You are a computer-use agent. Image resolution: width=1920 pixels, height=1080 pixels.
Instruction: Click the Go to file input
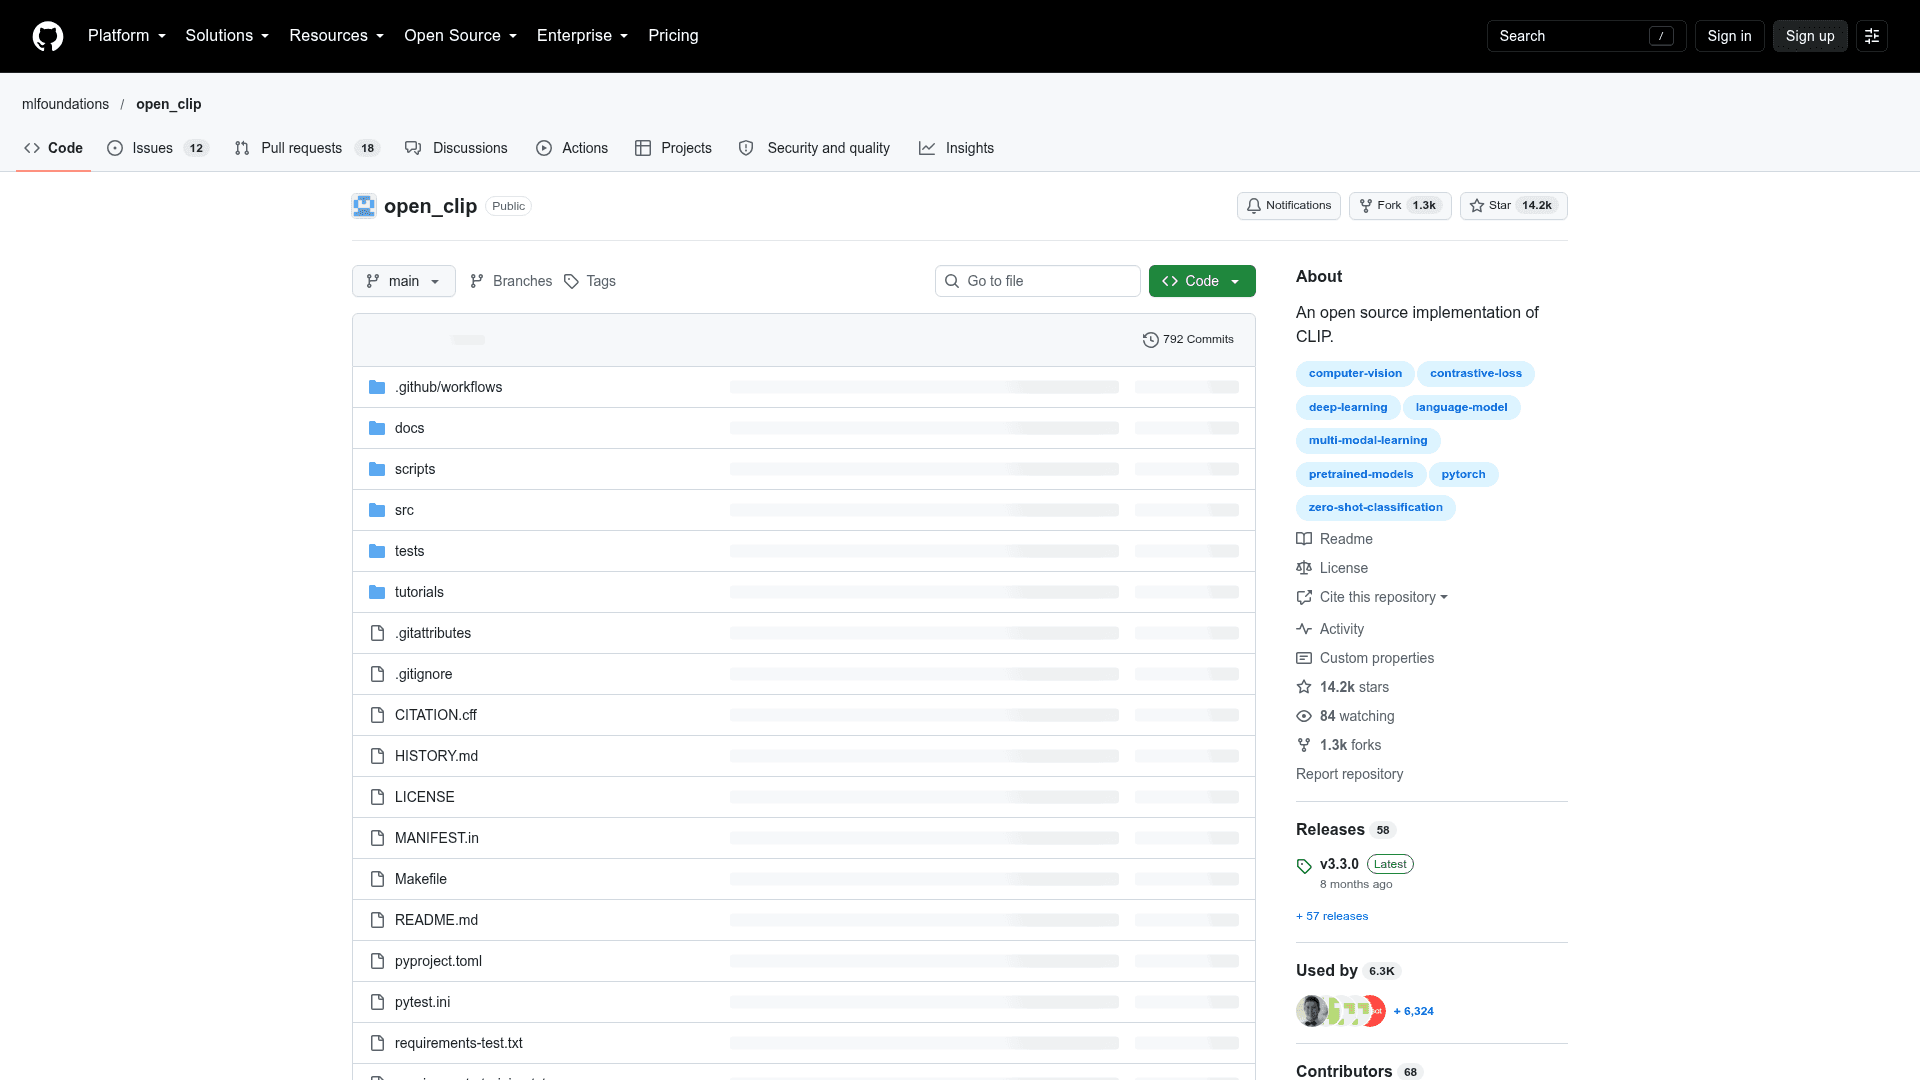(x=1037, y=281)
